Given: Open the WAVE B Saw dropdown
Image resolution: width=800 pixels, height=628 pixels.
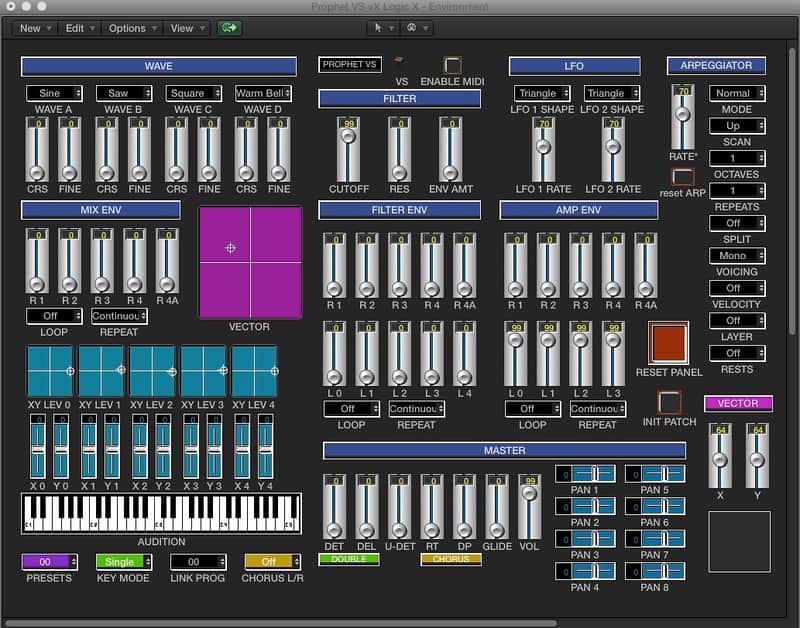Looking at the screenshot, I should tap(124, 93).
